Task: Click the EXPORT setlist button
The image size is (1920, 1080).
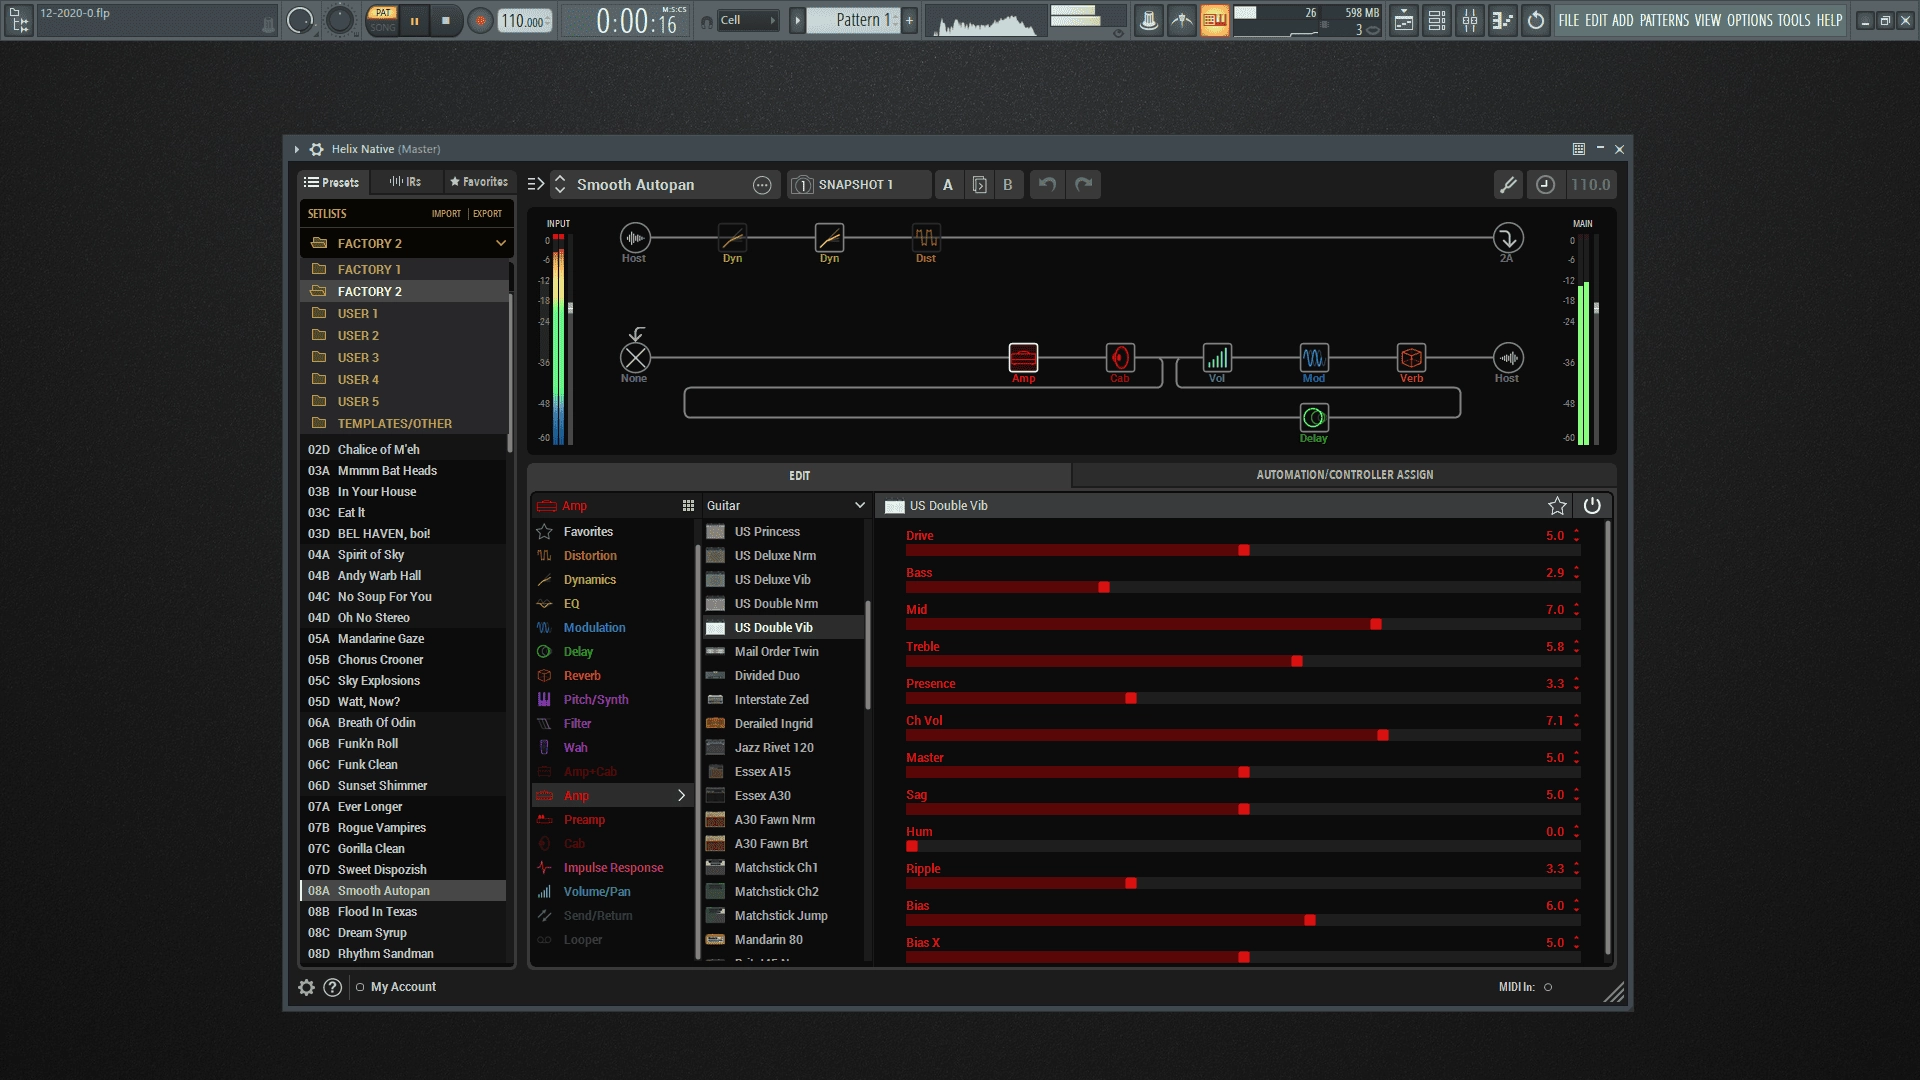Action: point(488,214)
